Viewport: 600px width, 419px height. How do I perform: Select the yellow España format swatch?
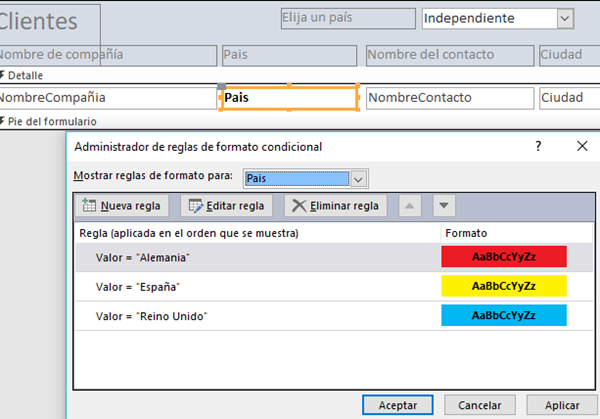point(504,287)
